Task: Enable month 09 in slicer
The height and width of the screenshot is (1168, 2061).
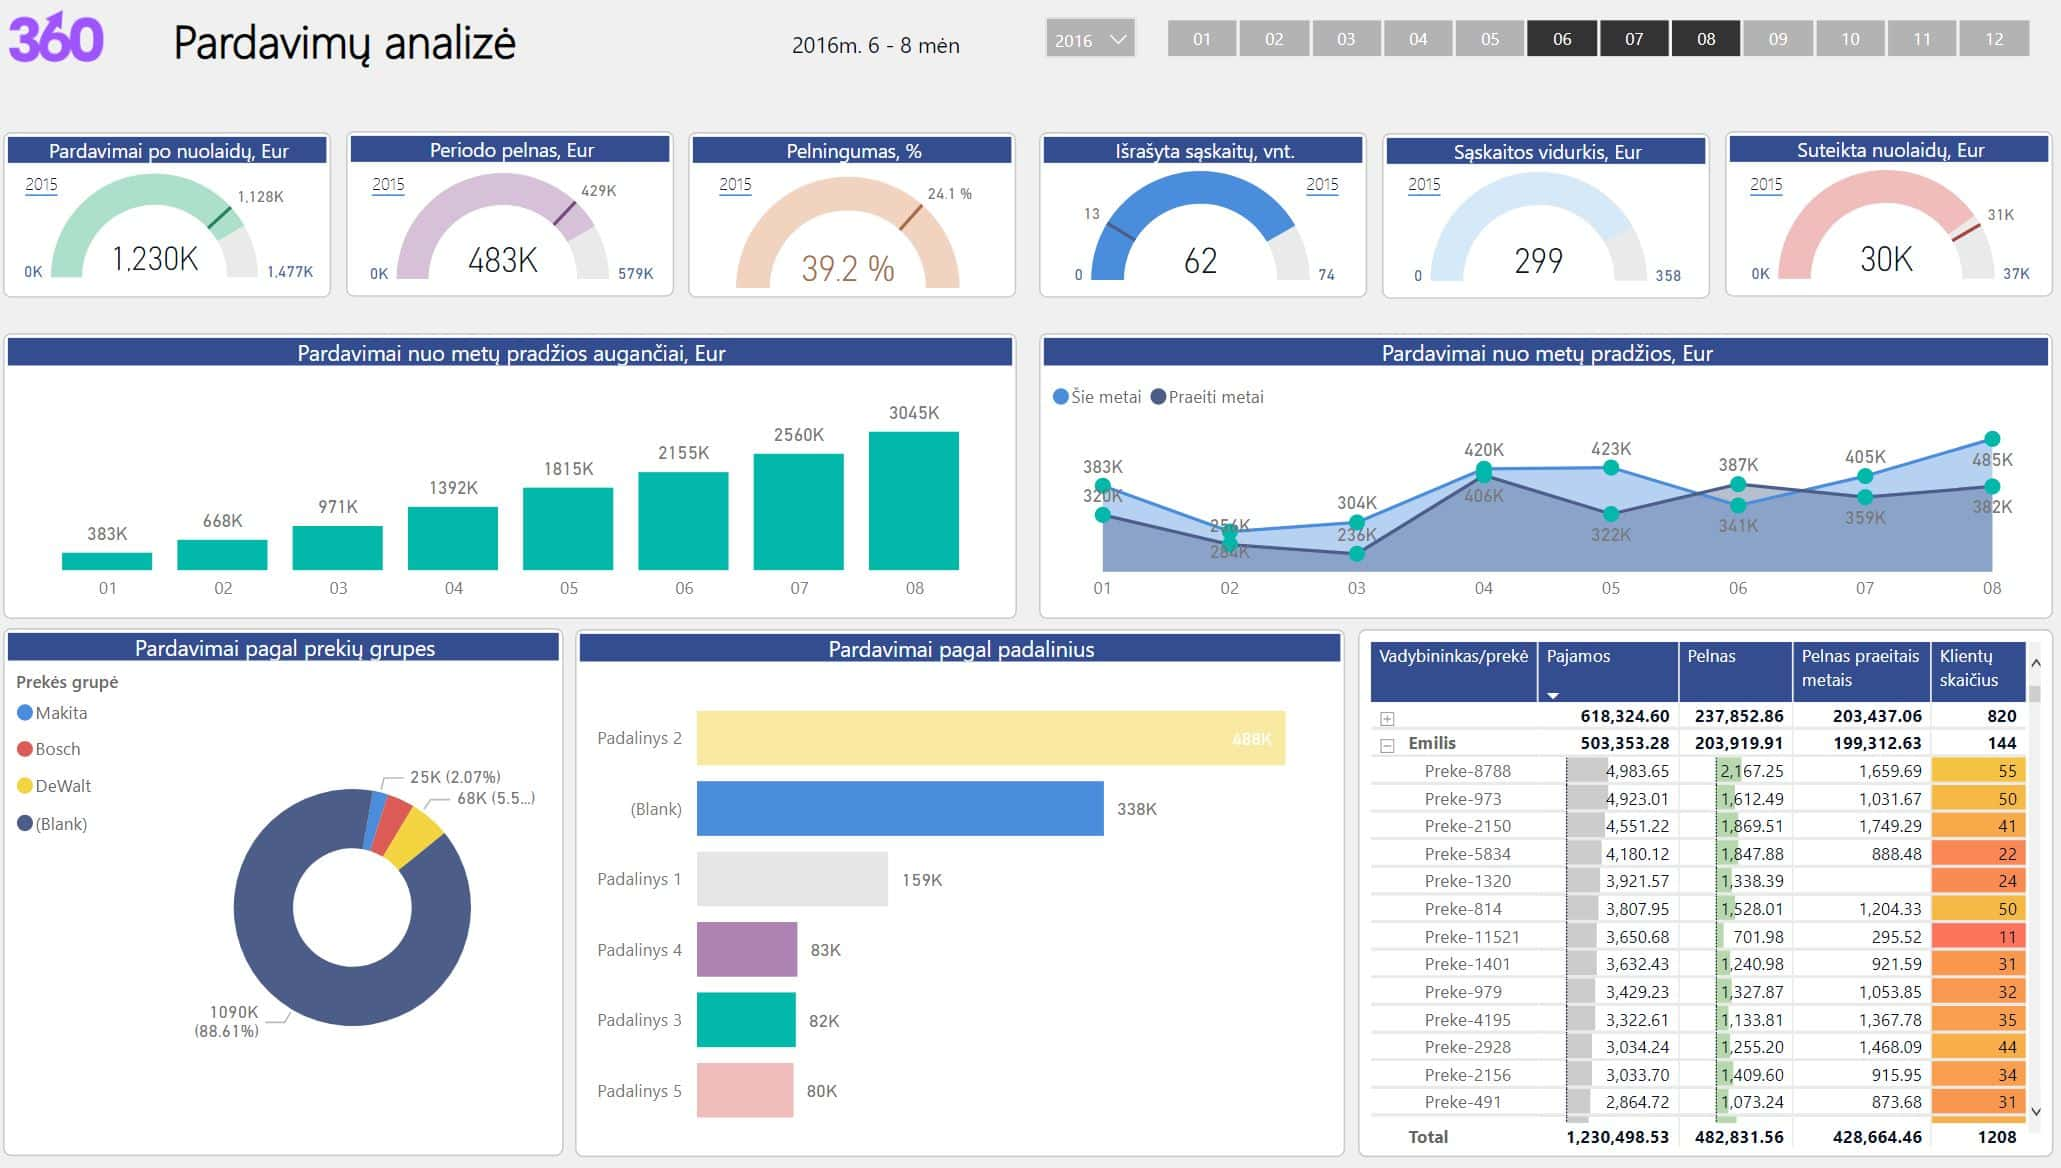Action: 1777,39
